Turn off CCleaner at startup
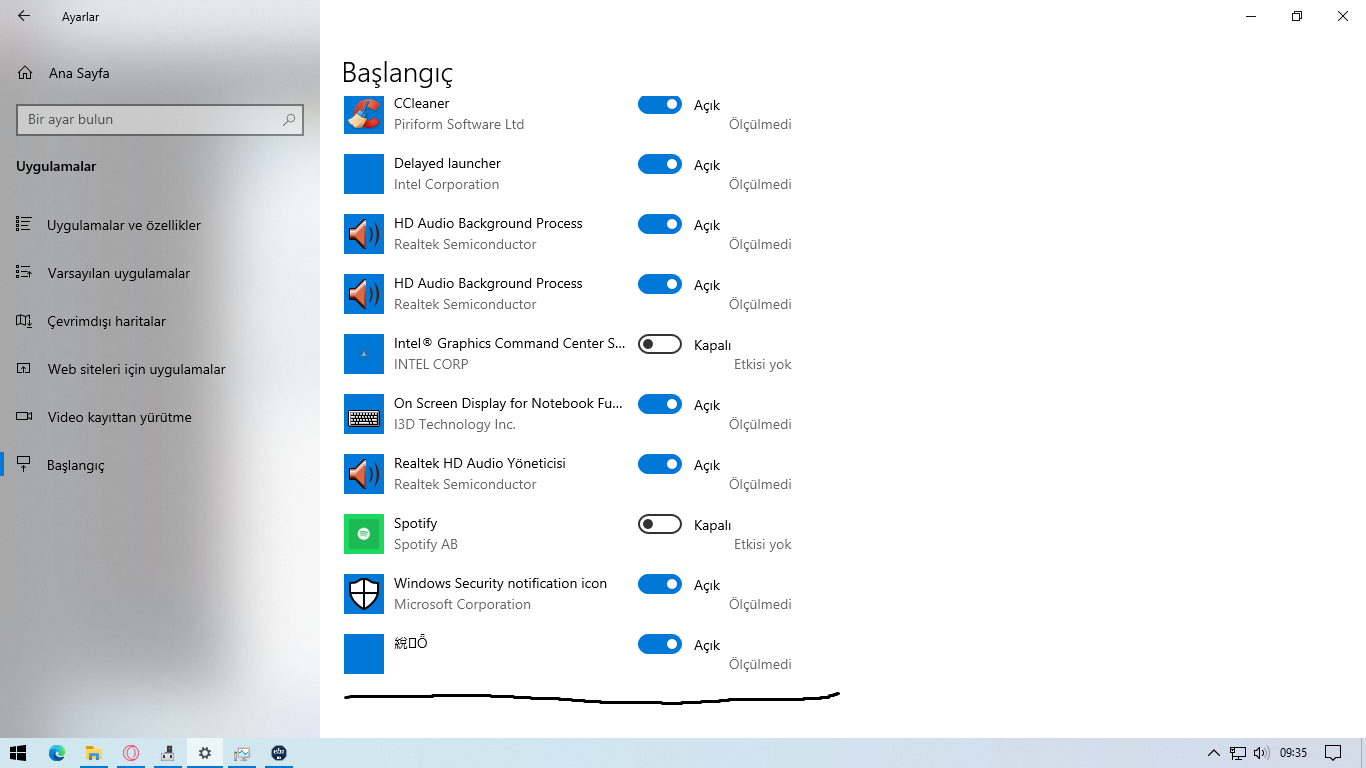1366x768 pixels. point(660,104)
